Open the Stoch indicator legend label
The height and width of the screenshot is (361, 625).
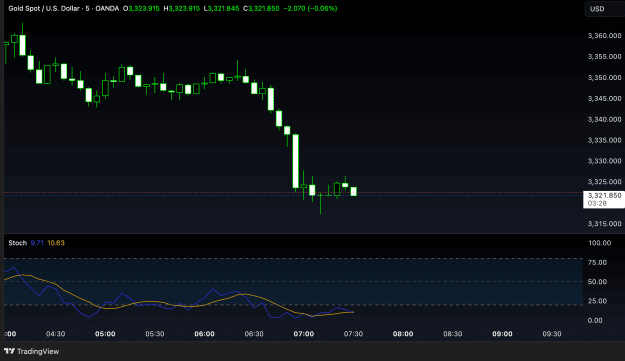click(18, 243)
